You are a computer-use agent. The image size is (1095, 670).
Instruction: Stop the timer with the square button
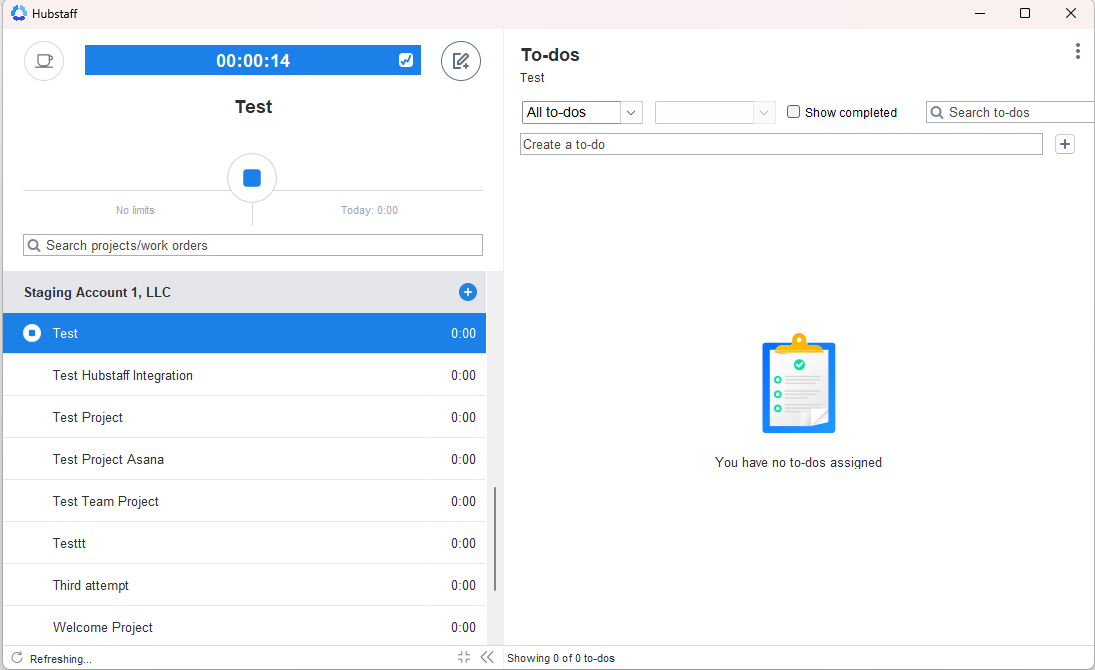[252, 178]
